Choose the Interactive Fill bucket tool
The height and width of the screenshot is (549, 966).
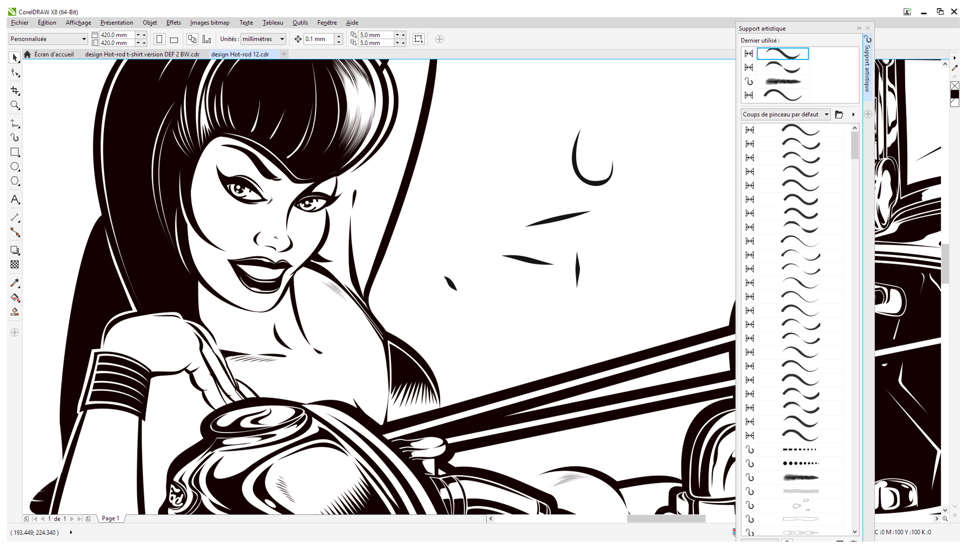[15, 298]
